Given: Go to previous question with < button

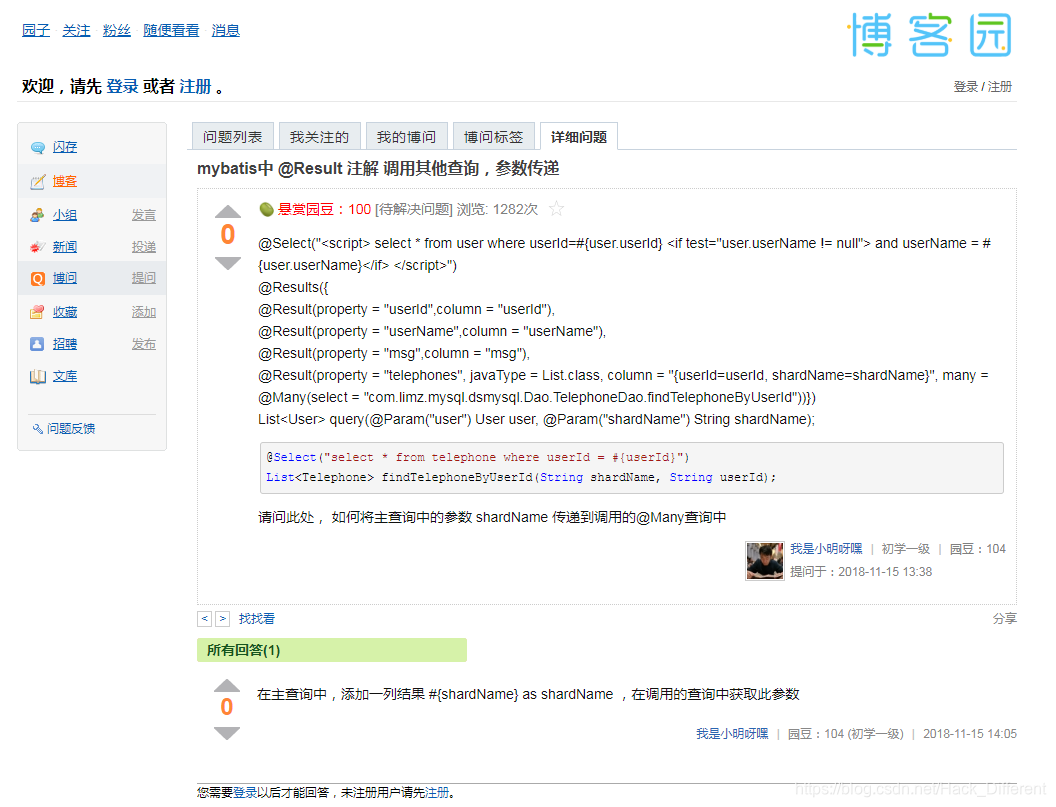Looking at the screenshot, I should click(205, 618).
